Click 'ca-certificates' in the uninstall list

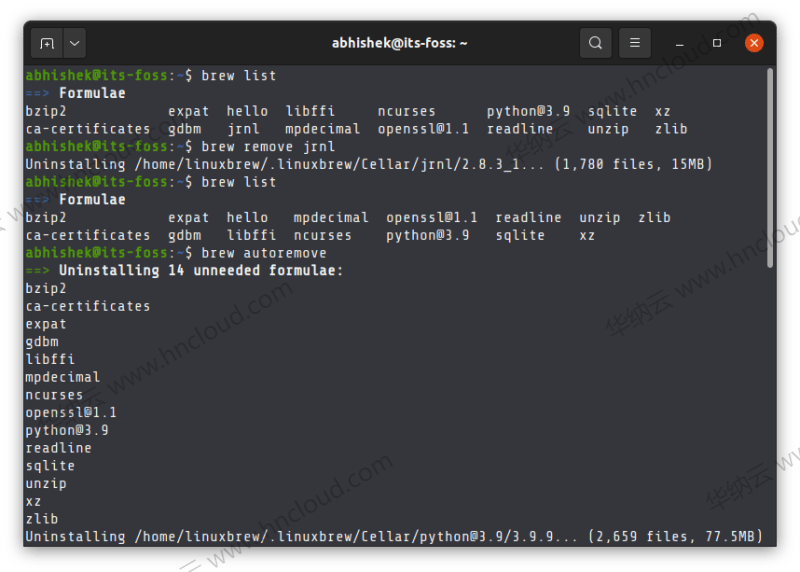[88, 306]
